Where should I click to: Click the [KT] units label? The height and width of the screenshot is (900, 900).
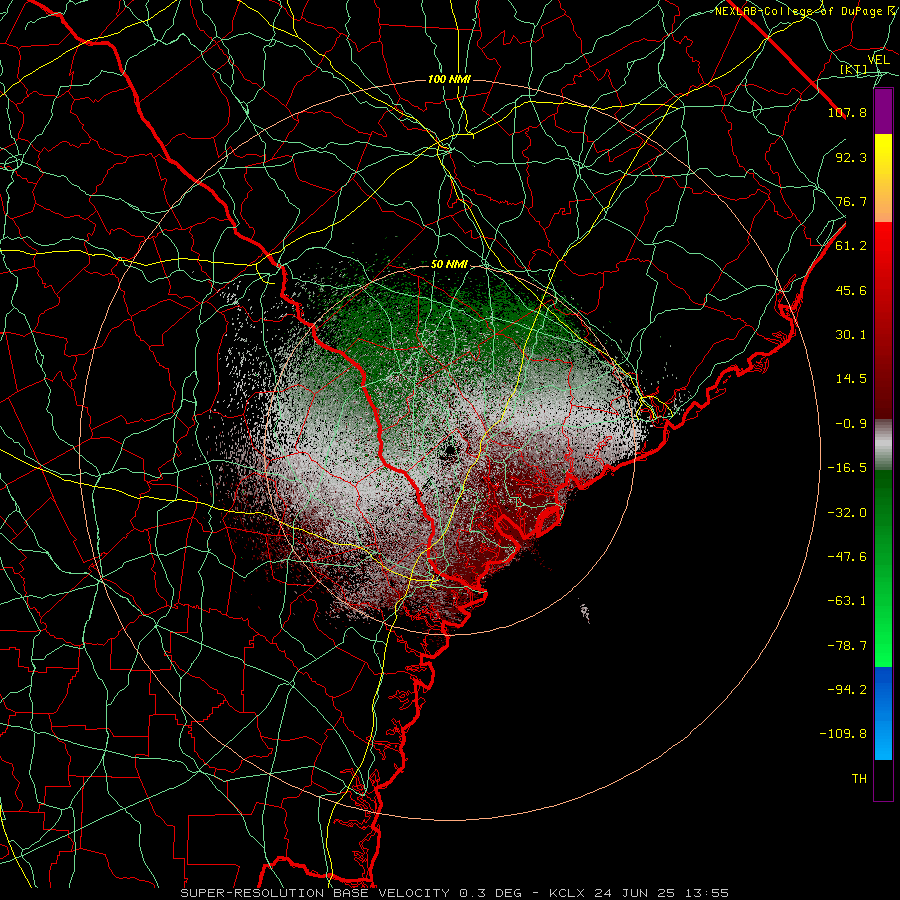(853, 70)
